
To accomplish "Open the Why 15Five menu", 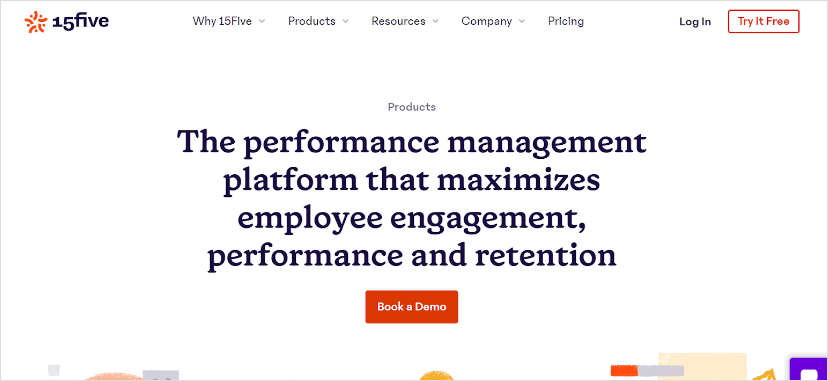I will pos(222,21).
